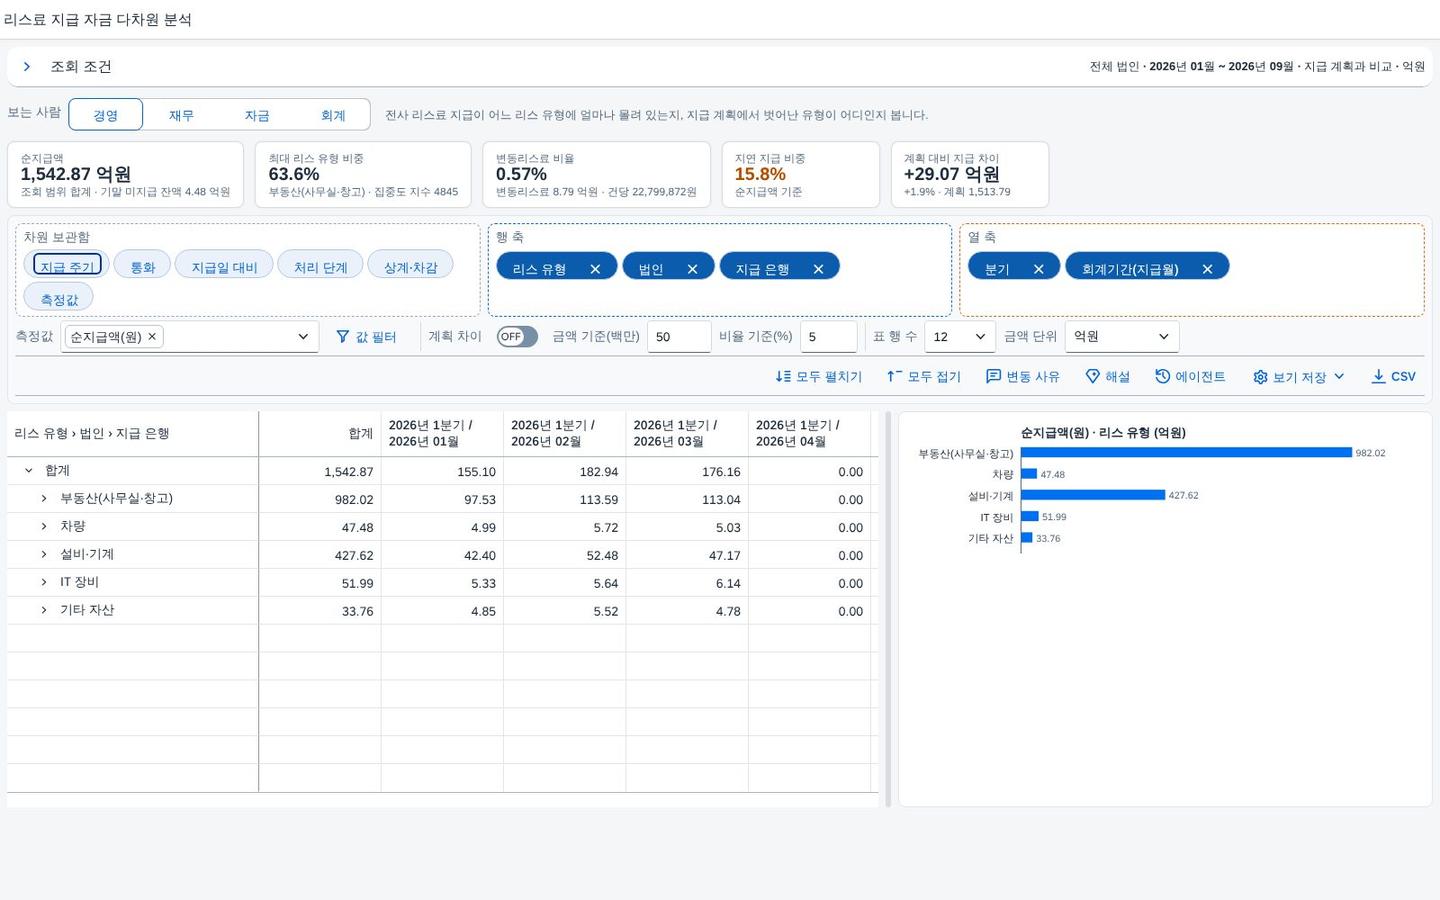The width and height of the screenshot is (1440, 900).
Task: Open the 해설 explanation icon
Action: pyautogui.click(x=1092, y=376)
